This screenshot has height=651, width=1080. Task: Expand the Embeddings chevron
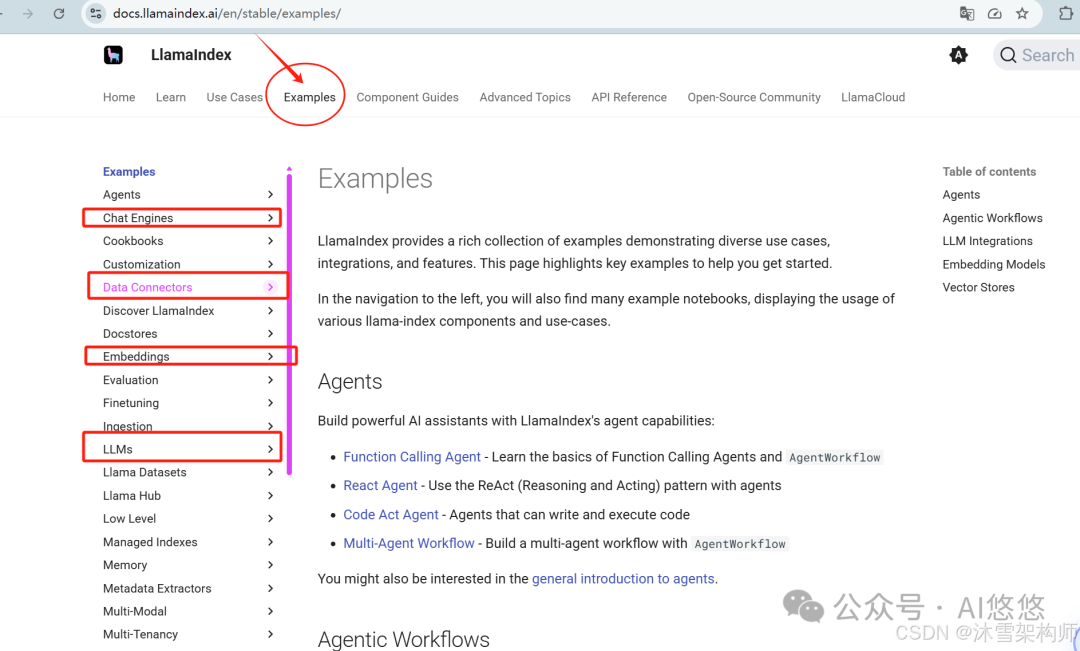(271, 356)
